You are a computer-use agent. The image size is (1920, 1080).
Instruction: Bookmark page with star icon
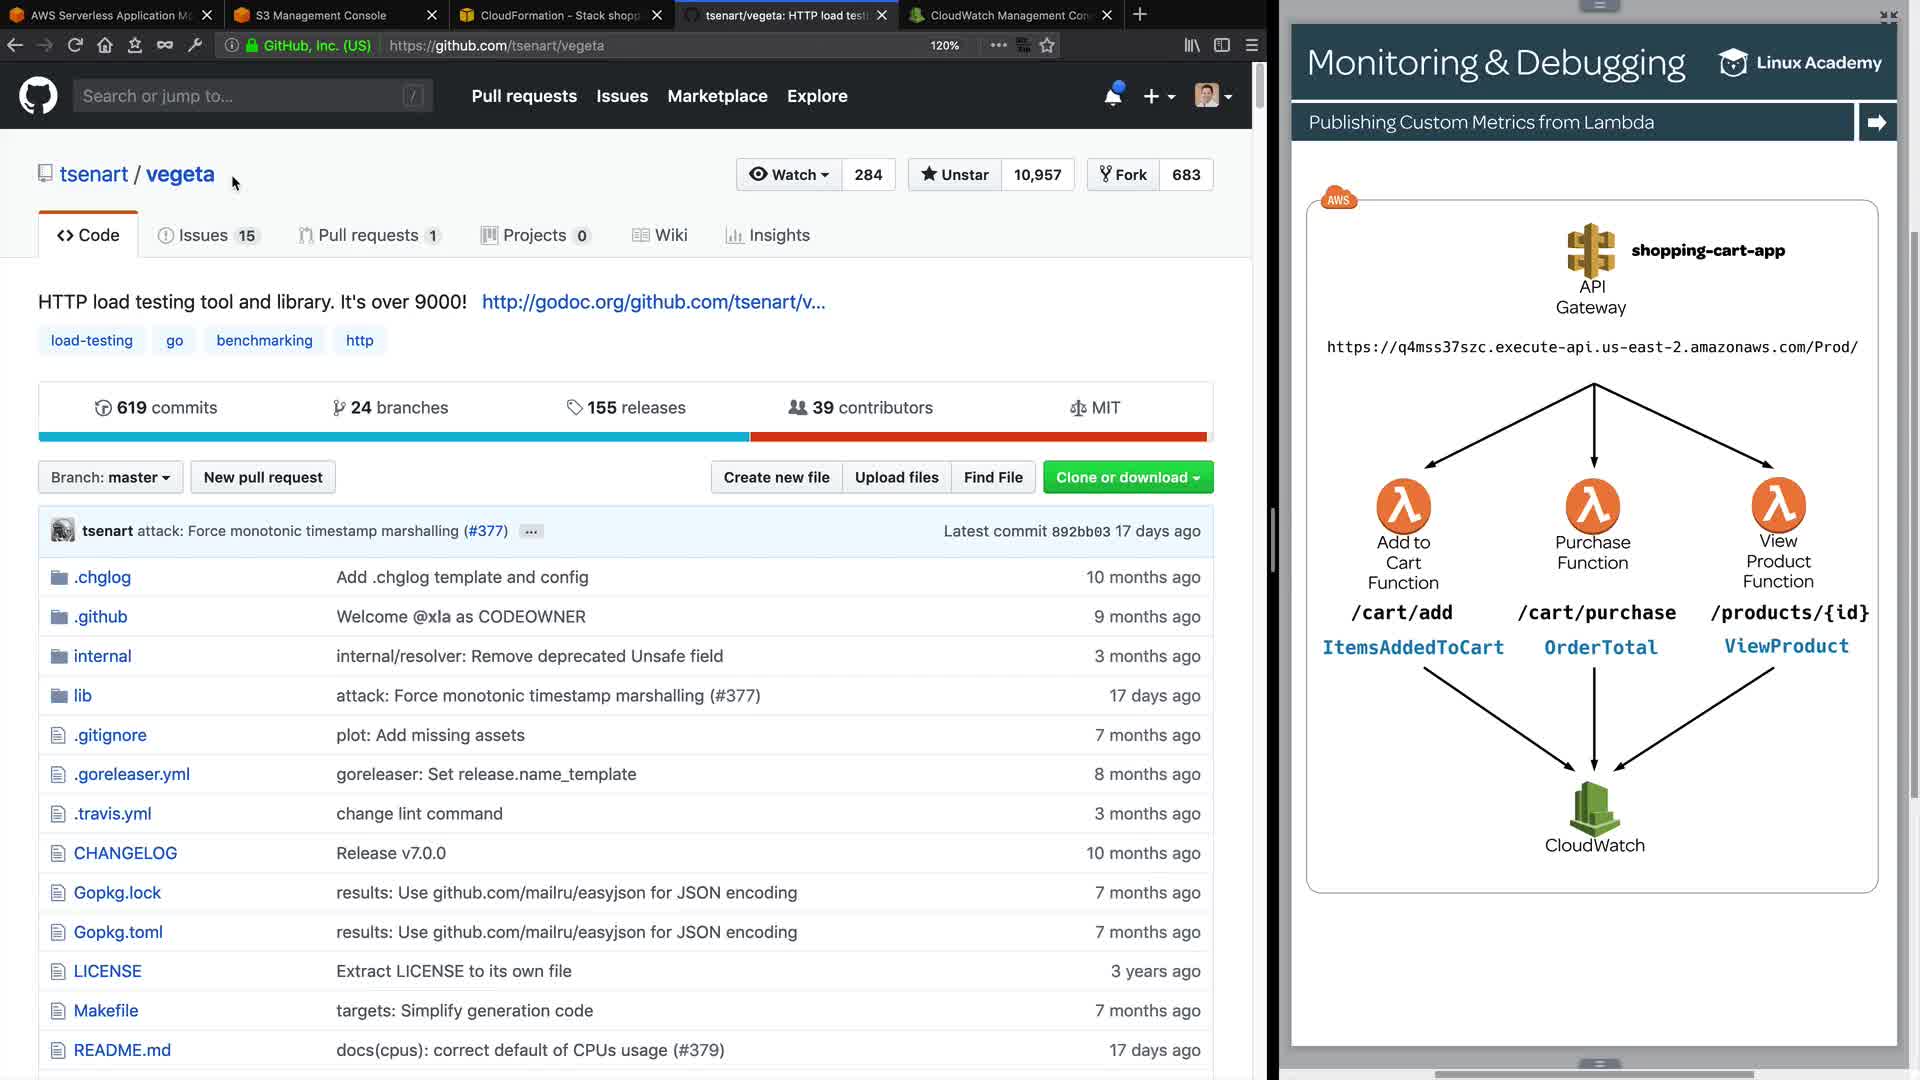(1047, 45)
